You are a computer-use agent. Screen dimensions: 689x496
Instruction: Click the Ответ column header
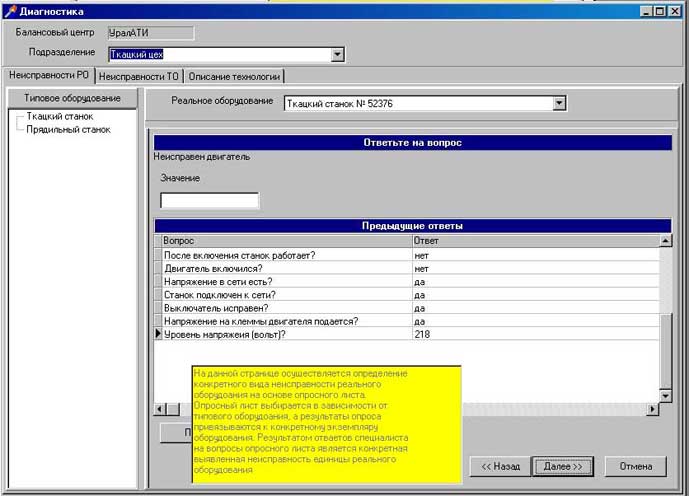coord(536,241)
